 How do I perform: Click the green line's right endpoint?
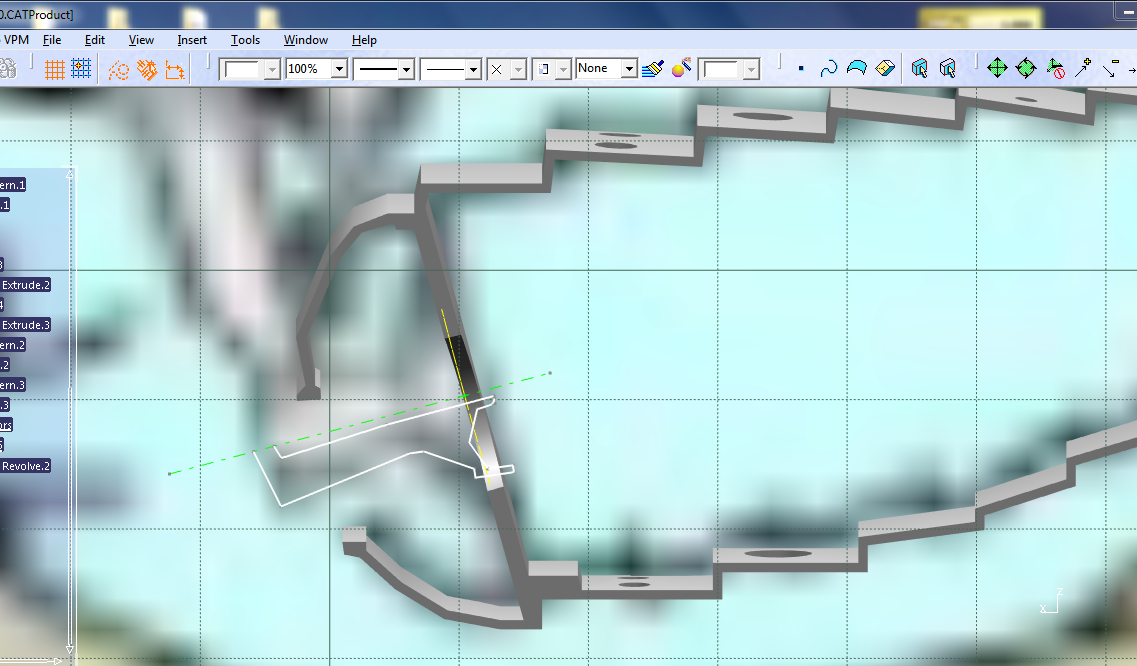point(550,373)
